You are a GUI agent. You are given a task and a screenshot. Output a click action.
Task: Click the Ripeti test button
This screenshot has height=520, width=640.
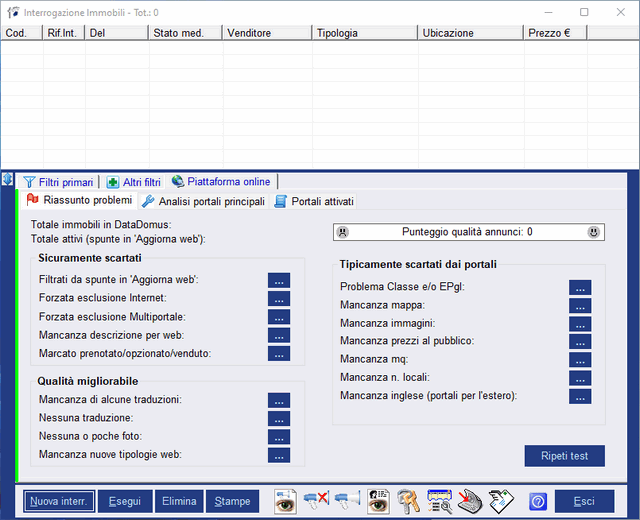click(x=565, y=456)
